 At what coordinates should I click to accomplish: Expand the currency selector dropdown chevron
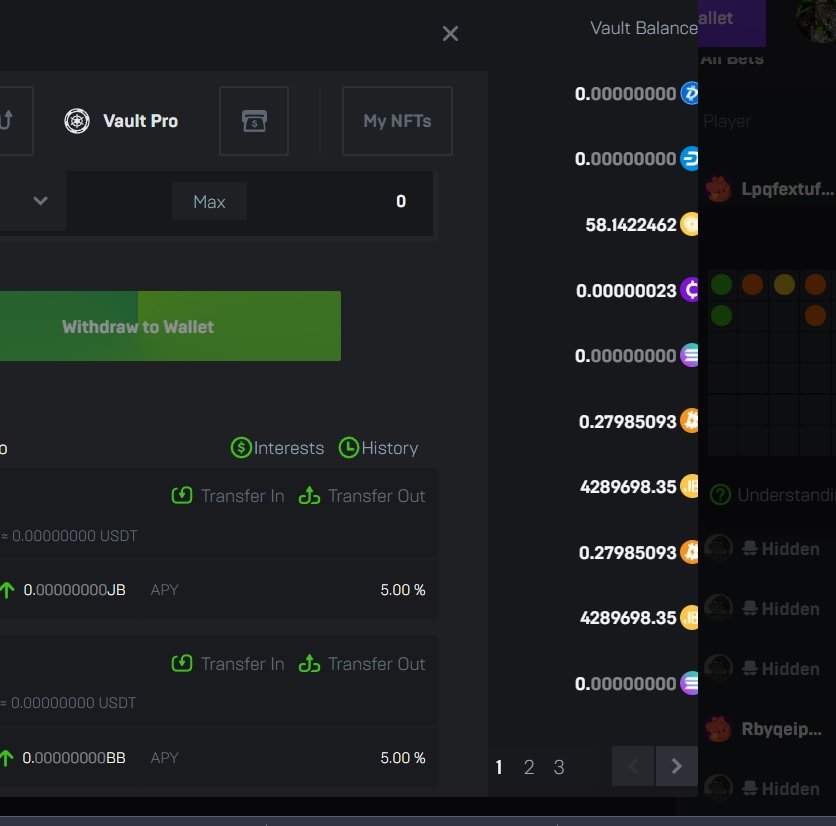(x=40, y=201)
